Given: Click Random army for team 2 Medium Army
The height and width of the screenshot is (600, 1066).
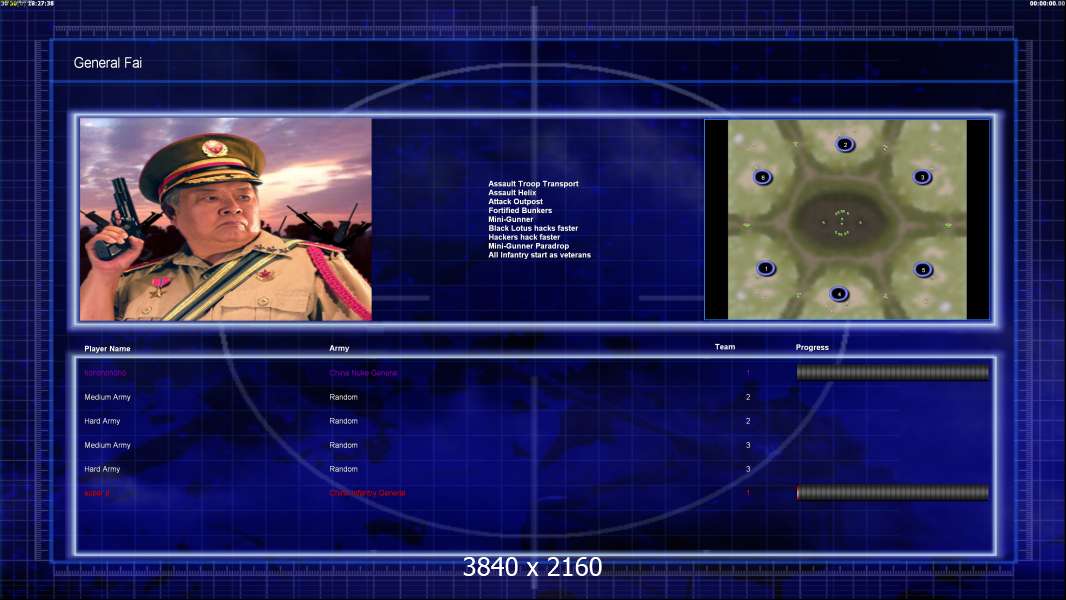Looking at the screenshot, I should (x=343, y=397).
